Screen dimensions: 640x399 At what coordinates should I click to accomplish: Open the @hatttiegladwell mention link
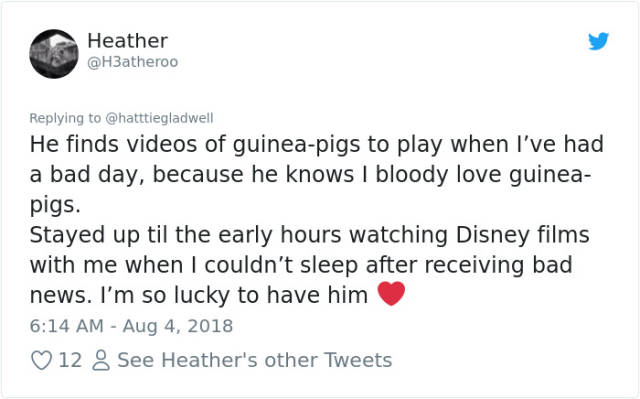coord(159,118)
